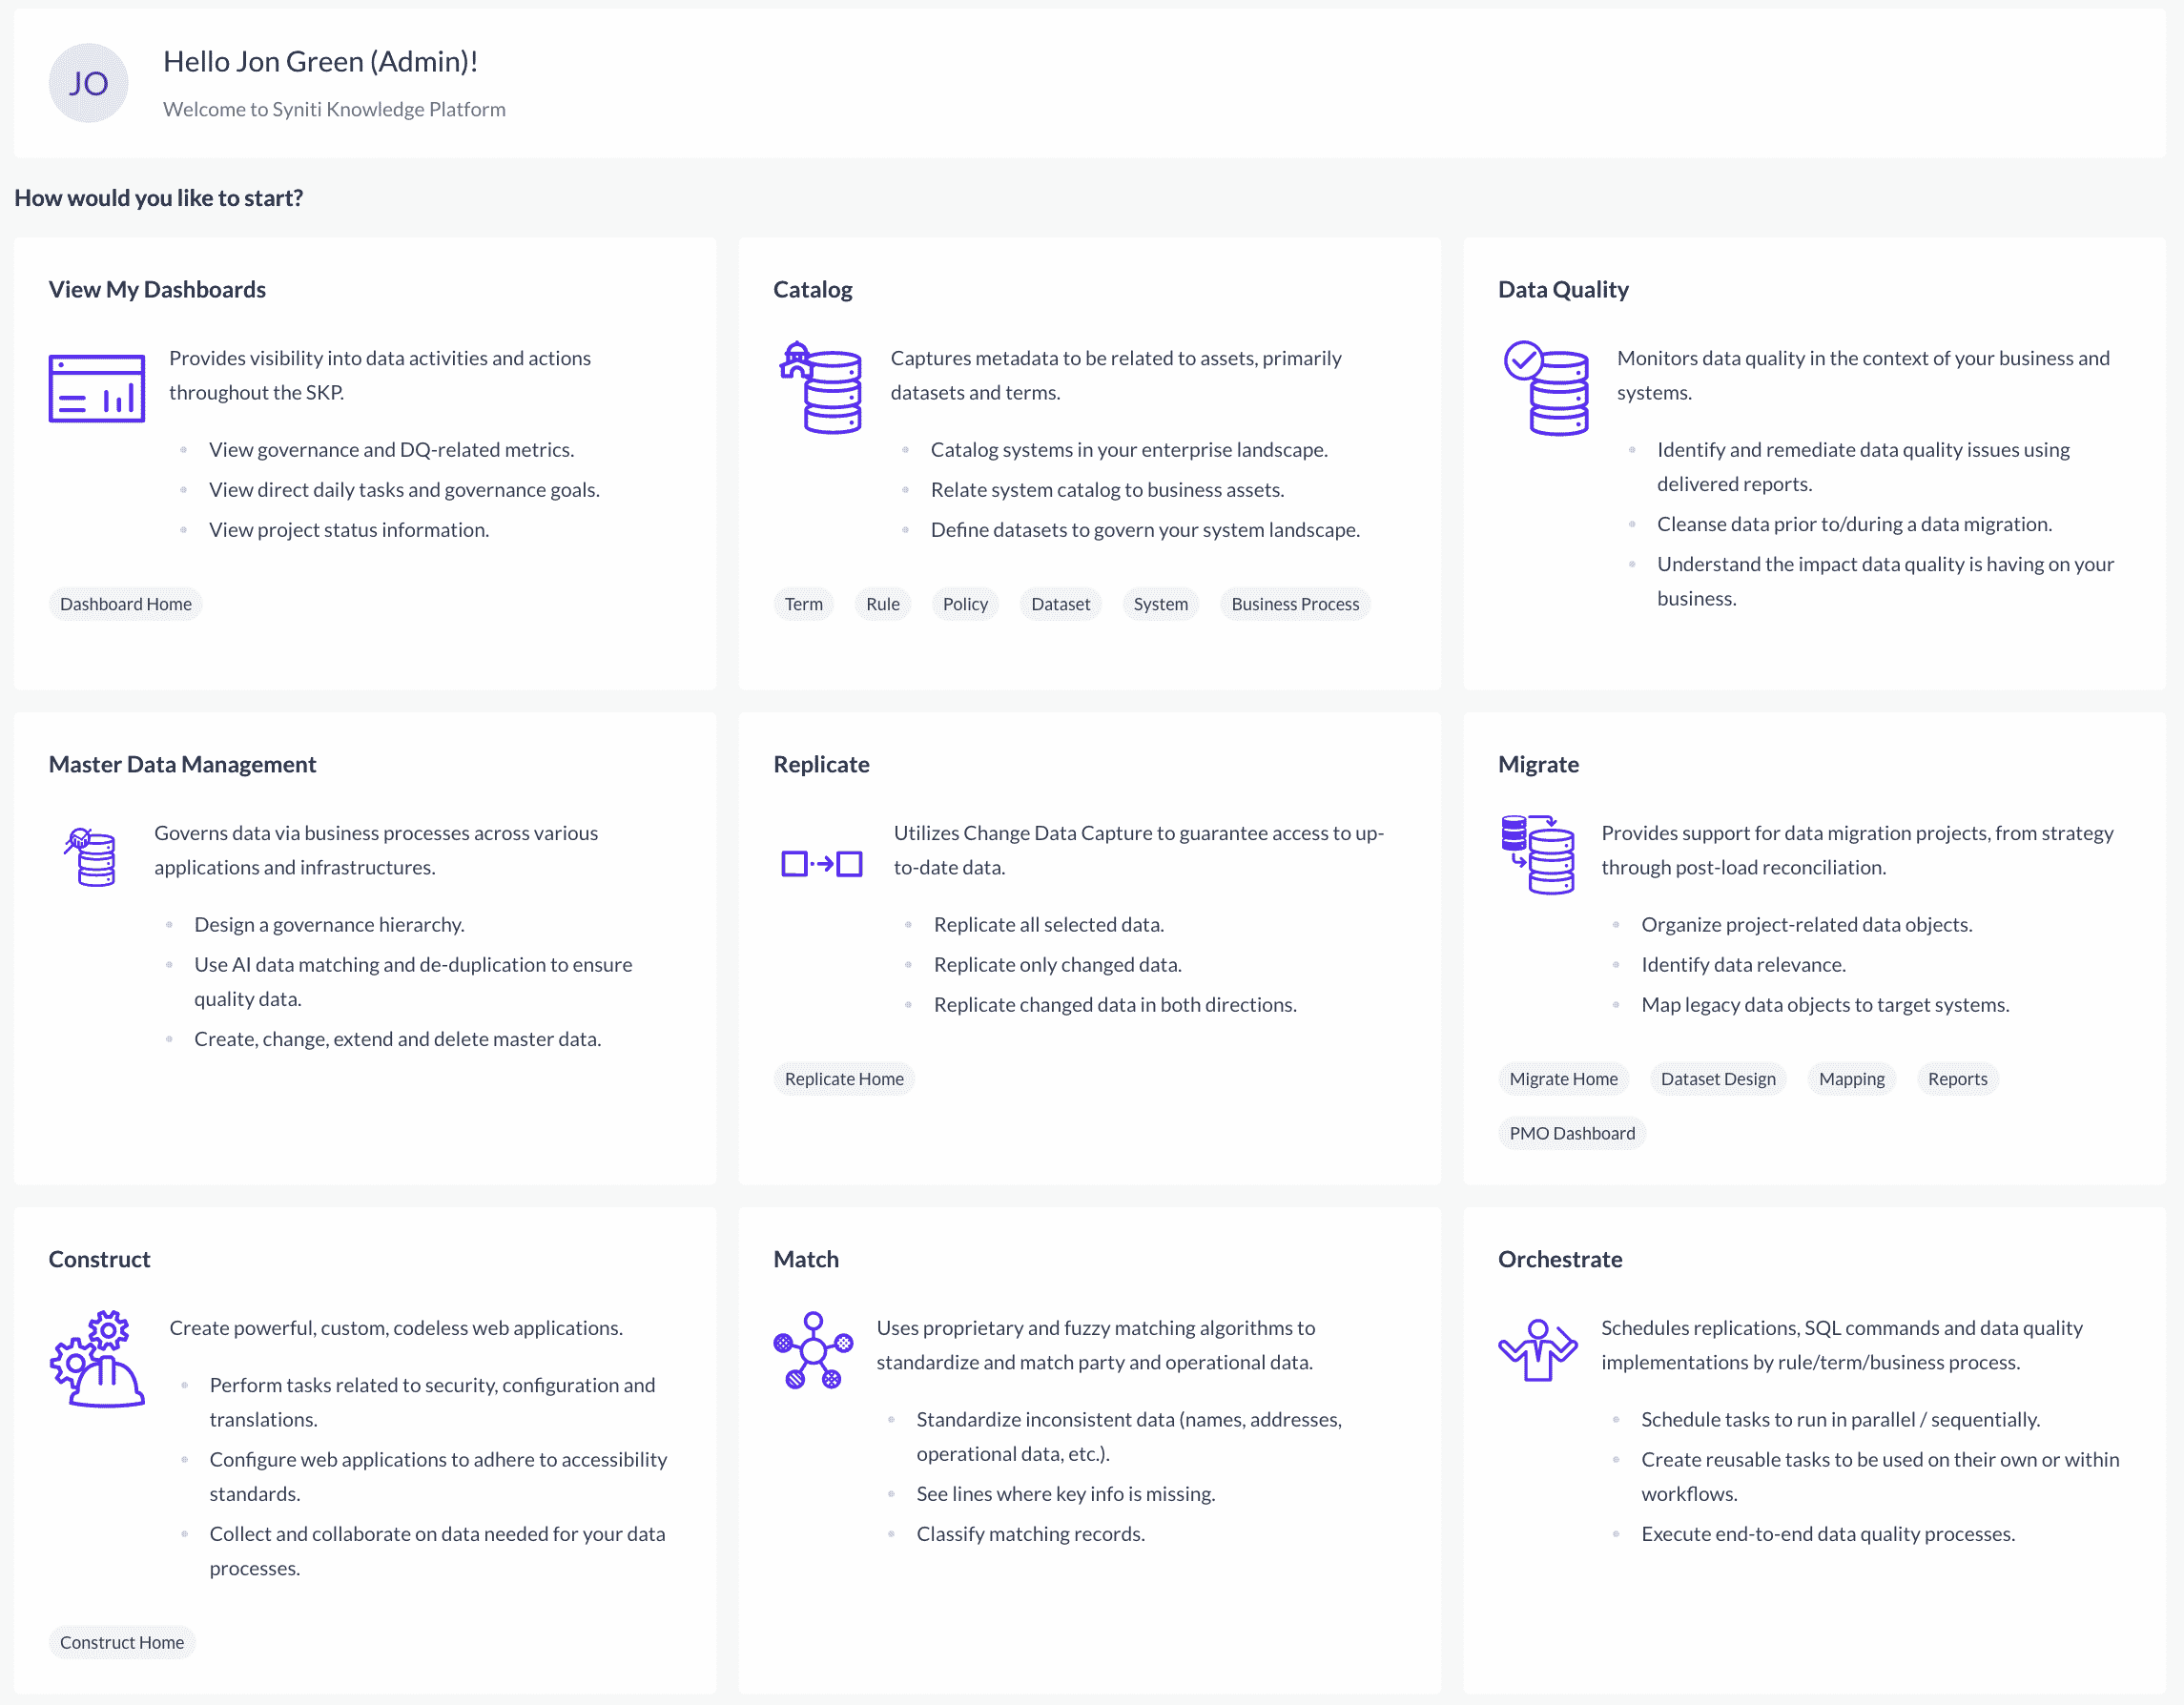This screenshot has width=2184, height=1705.
Task: Click the dashboard metrics icon
Action: pyautogui.click(x=95, y=384)
